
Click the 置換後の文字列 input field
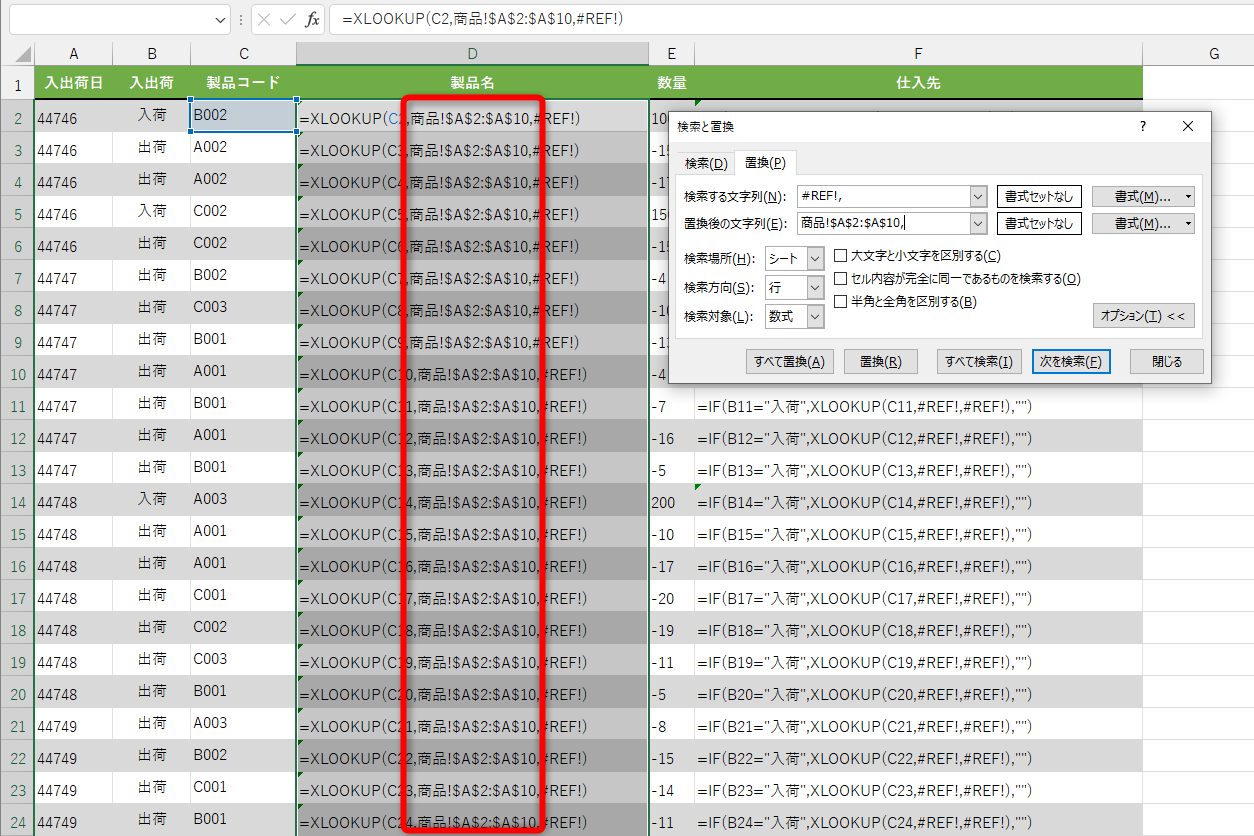tap(883, 224)
